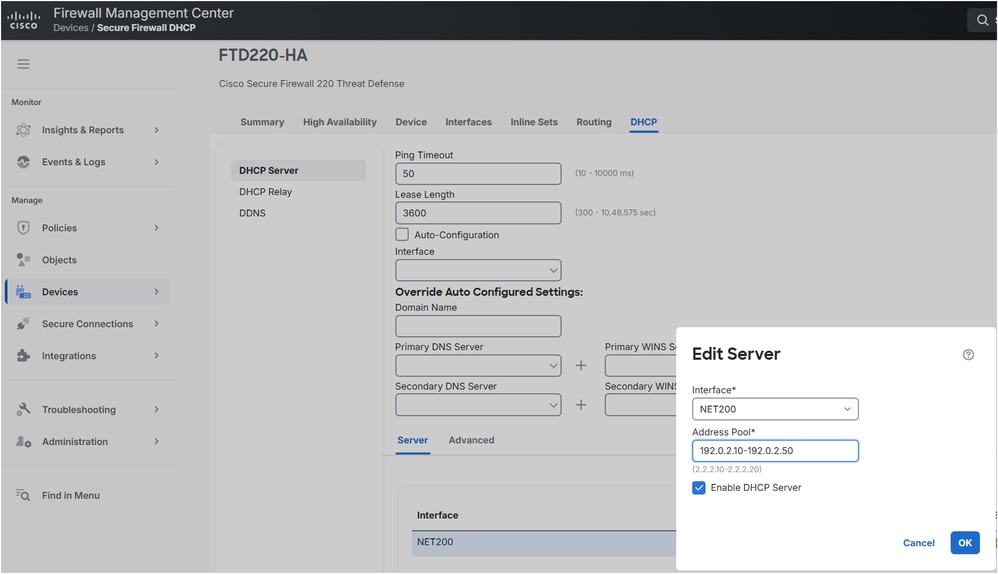998x574 pixels.
Task: Click the Integrations puzzle icon
Action: pyautogui.click(x=24, y=355)
